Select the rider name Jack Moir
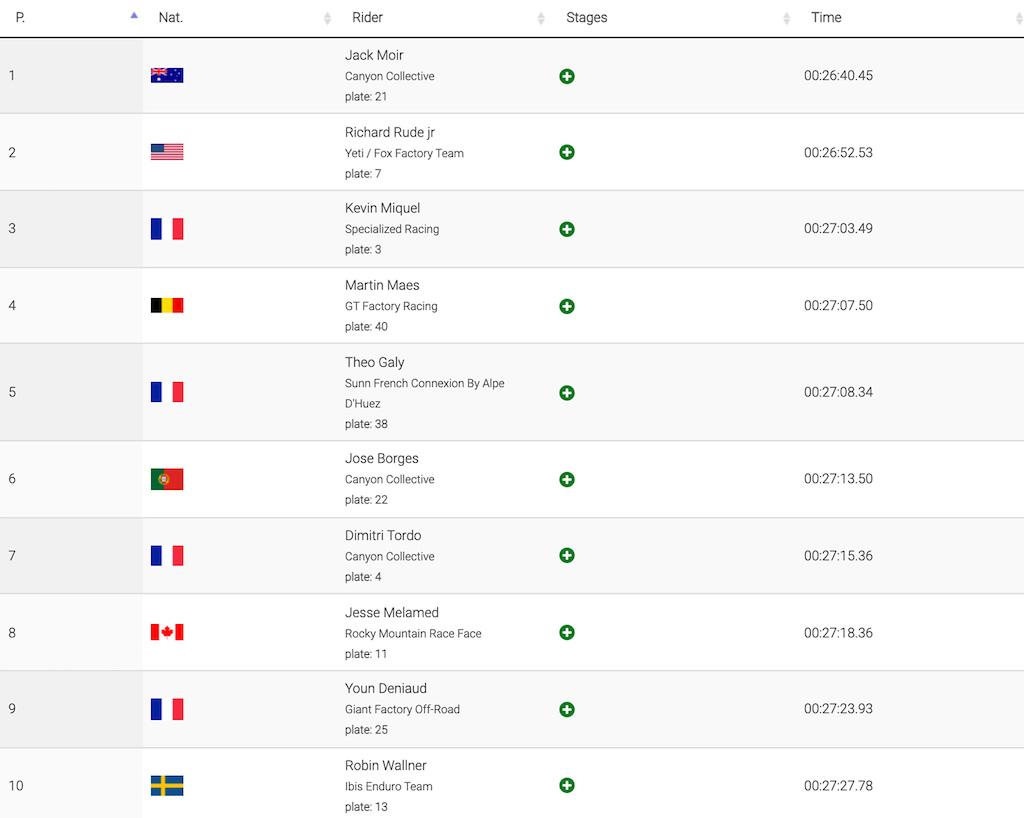The image size is (1024, 818). pos(374,55)
